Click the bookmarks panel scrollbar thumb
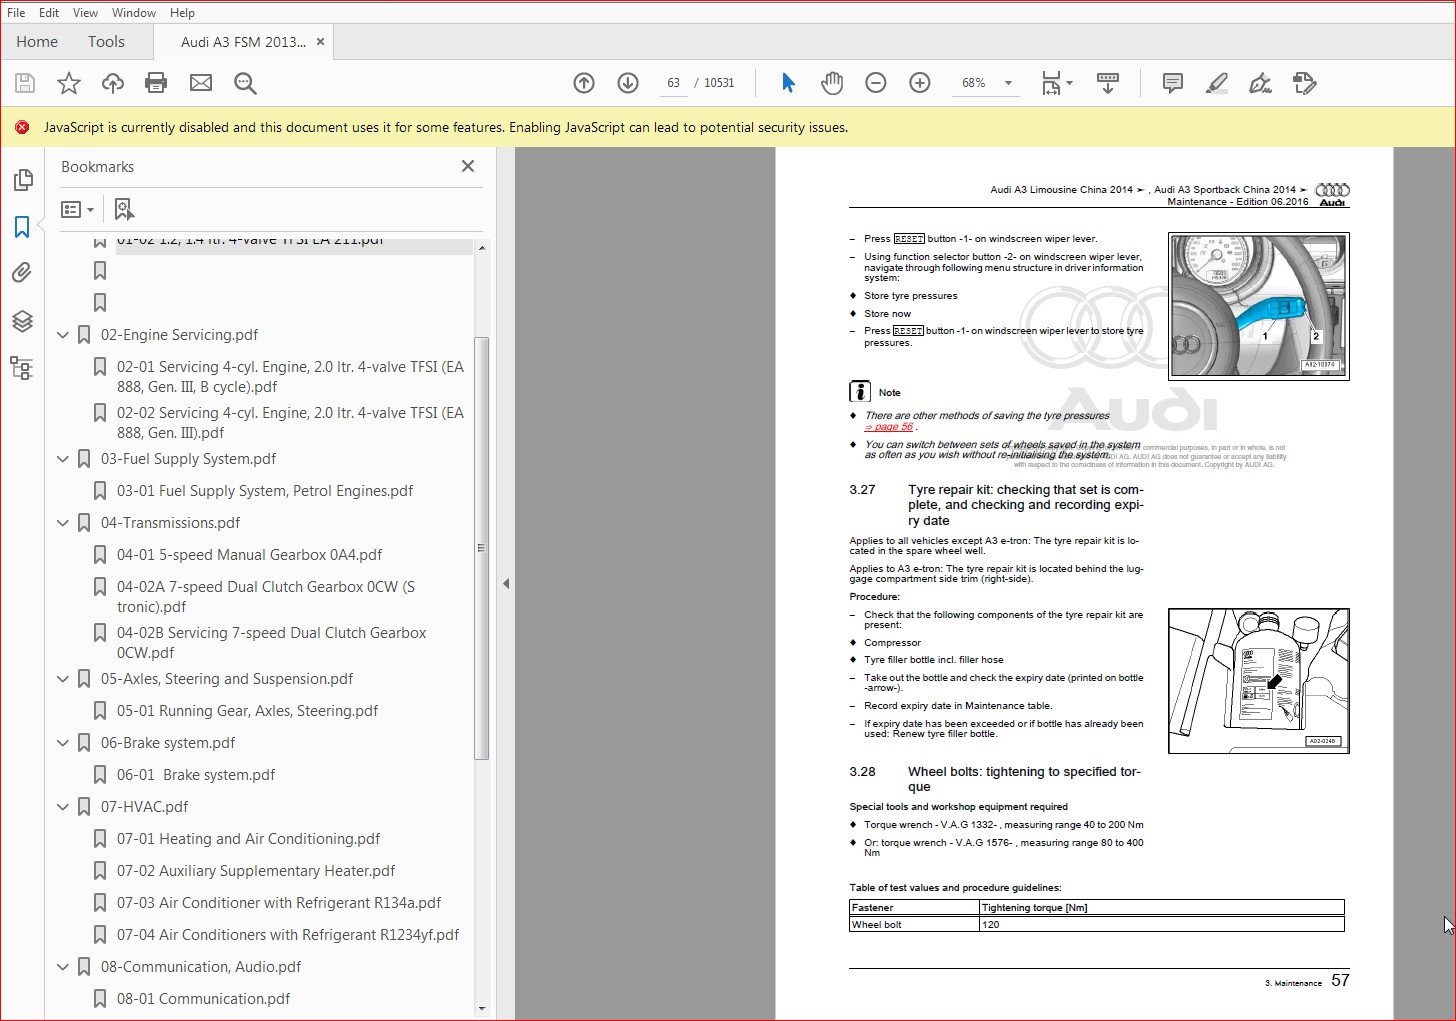The width and height of the screenshot is (1456, 1021). point(482,548)
